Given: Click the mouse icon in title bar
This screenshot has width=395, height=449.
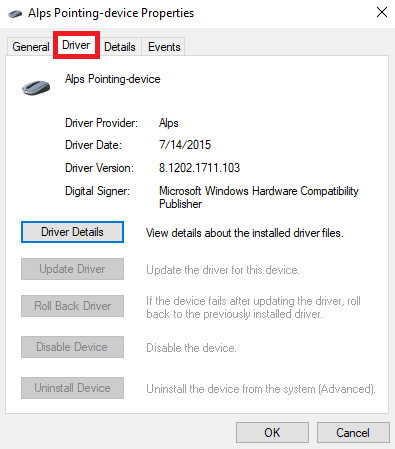Looking at the screenshot, I should tap(15, 14).
